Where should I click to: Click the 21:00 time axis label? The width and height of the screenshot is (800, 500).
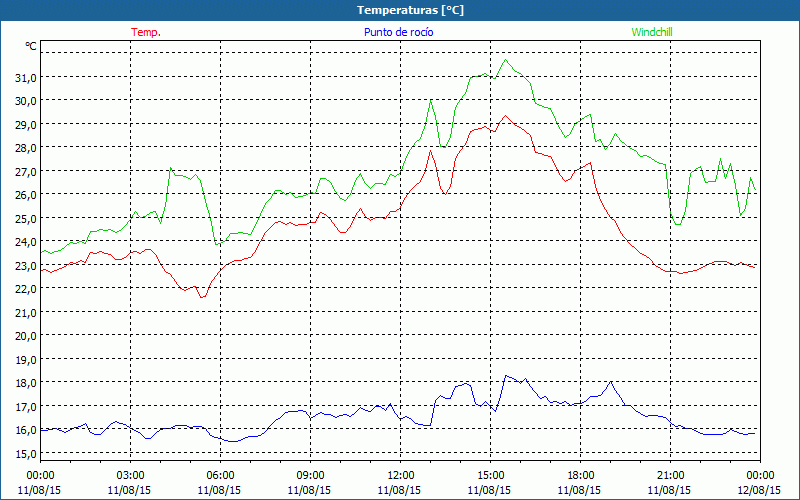tap(670, 476)
